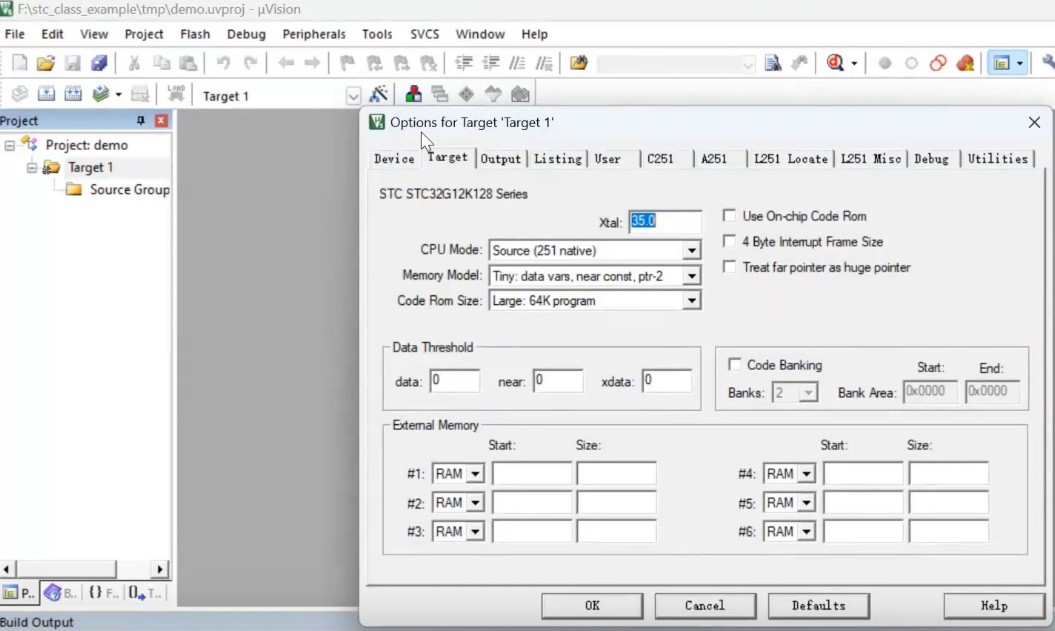This screenshot has height=631, width=1055.
Task: Click the New file icon
Action: click(x=19, y=63)
